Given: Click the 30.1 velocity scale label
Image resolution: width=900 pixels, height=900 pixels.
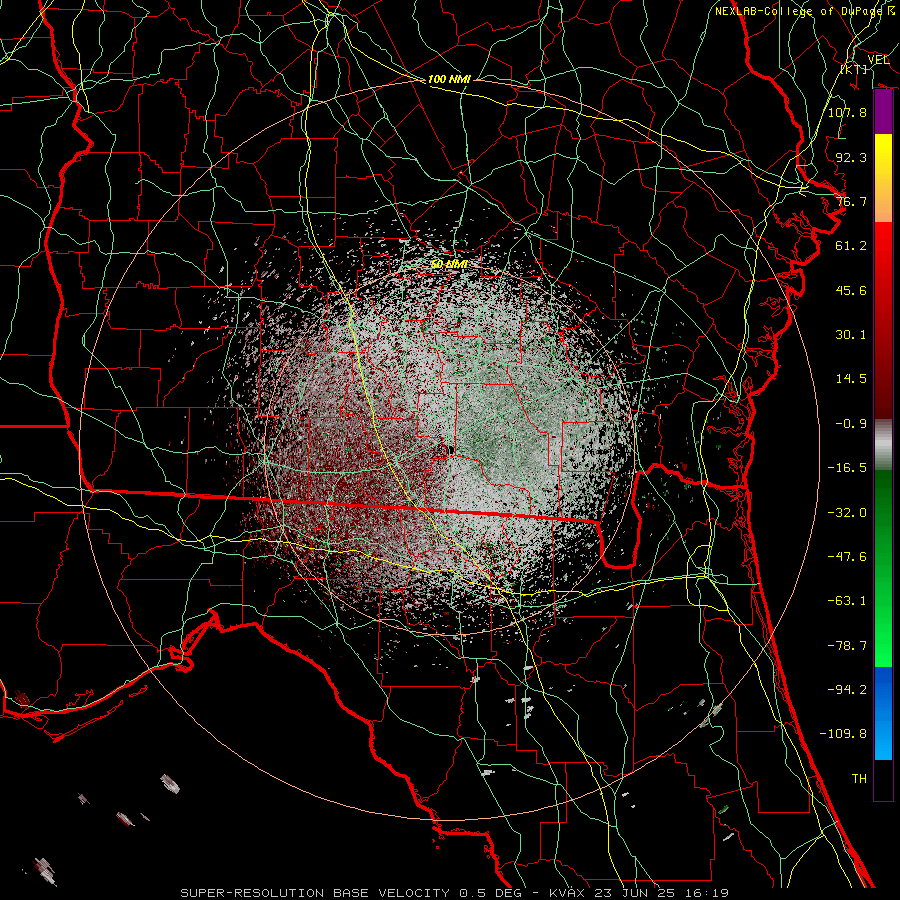Looking at the screenshot, I should 851,335.
